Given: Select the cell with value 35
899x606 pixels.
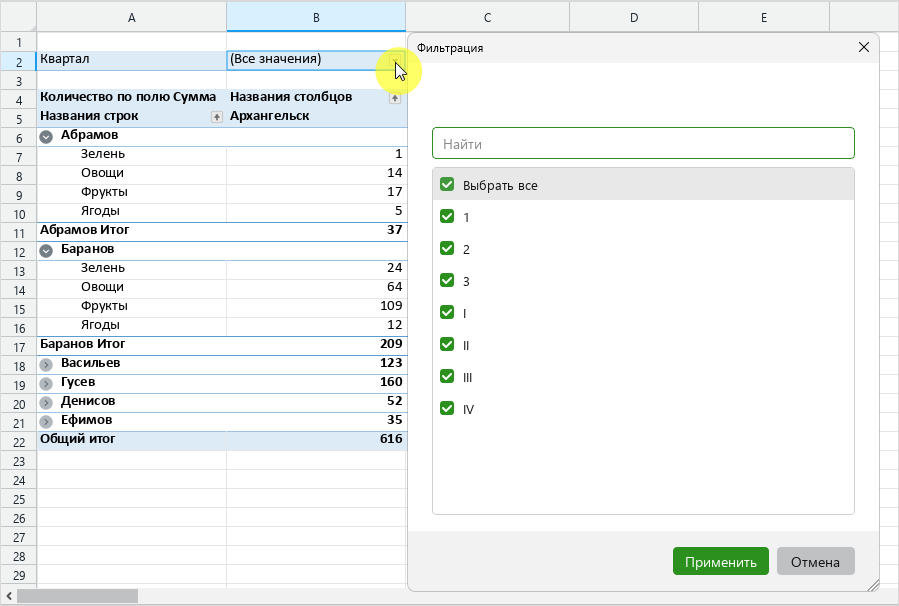Looking at the screenshot, I should click(316, 421).
